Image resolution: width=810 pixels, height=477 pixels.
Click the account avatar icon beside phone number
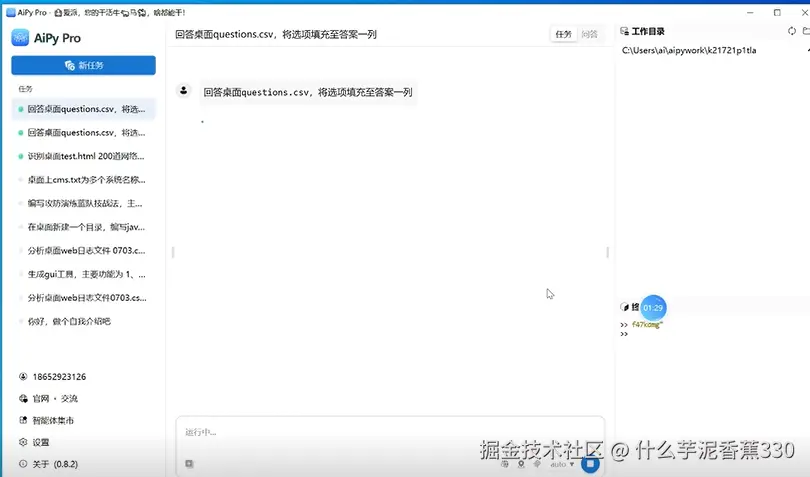click(x=23, y=377)
